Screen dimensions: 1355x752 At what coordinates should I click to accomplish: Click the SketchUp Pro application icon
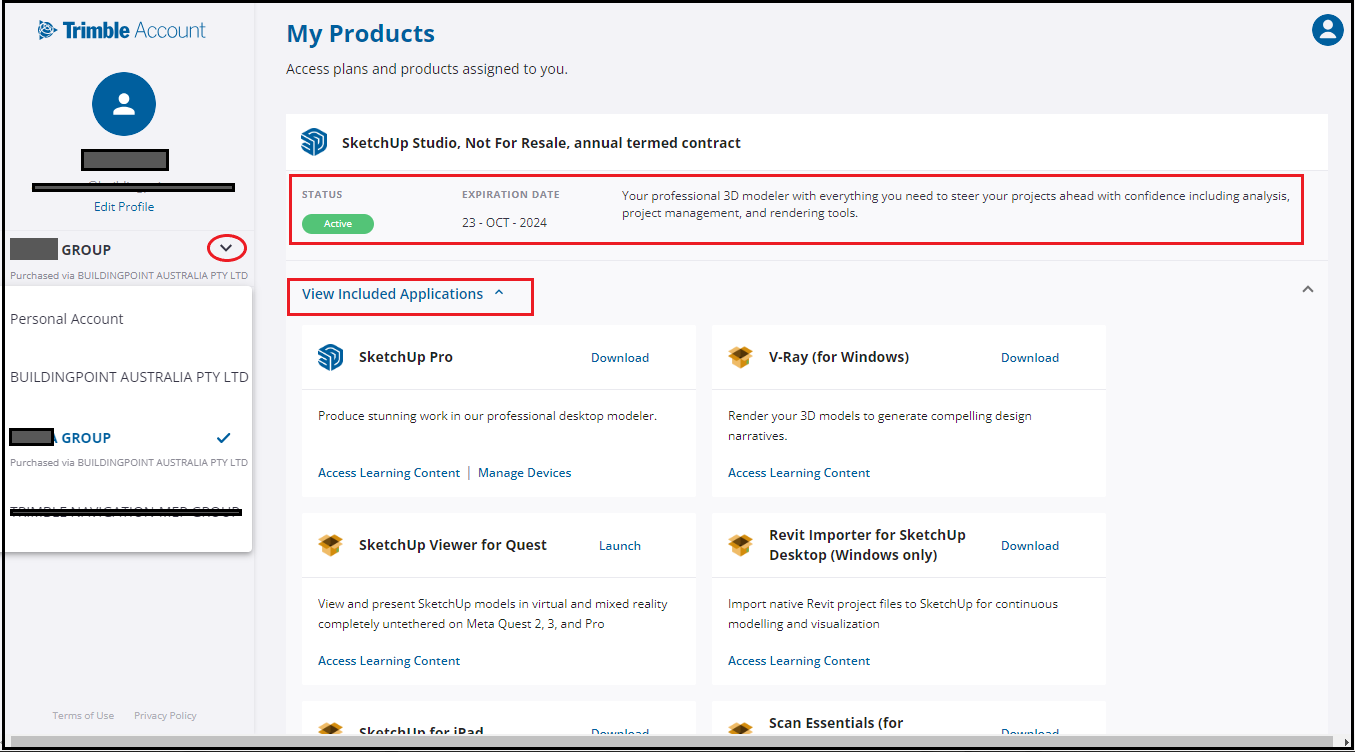[331, 357]
